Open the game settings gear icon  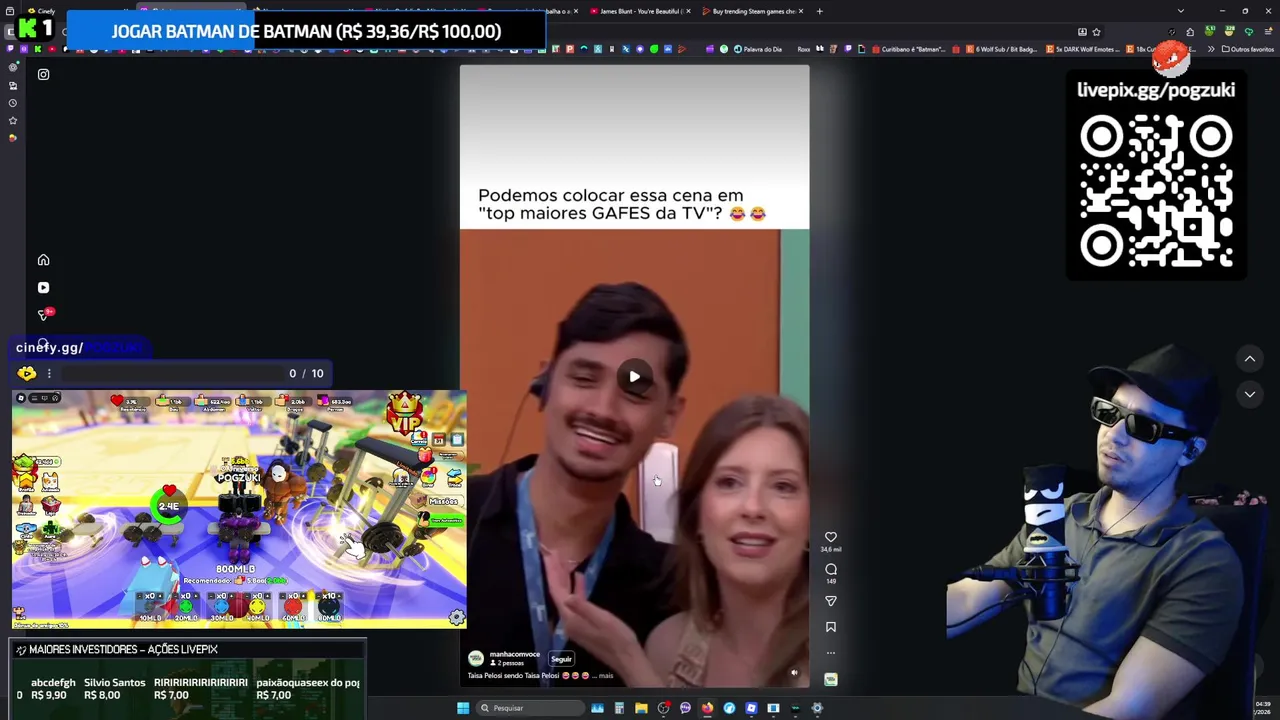tap(456, 618)
